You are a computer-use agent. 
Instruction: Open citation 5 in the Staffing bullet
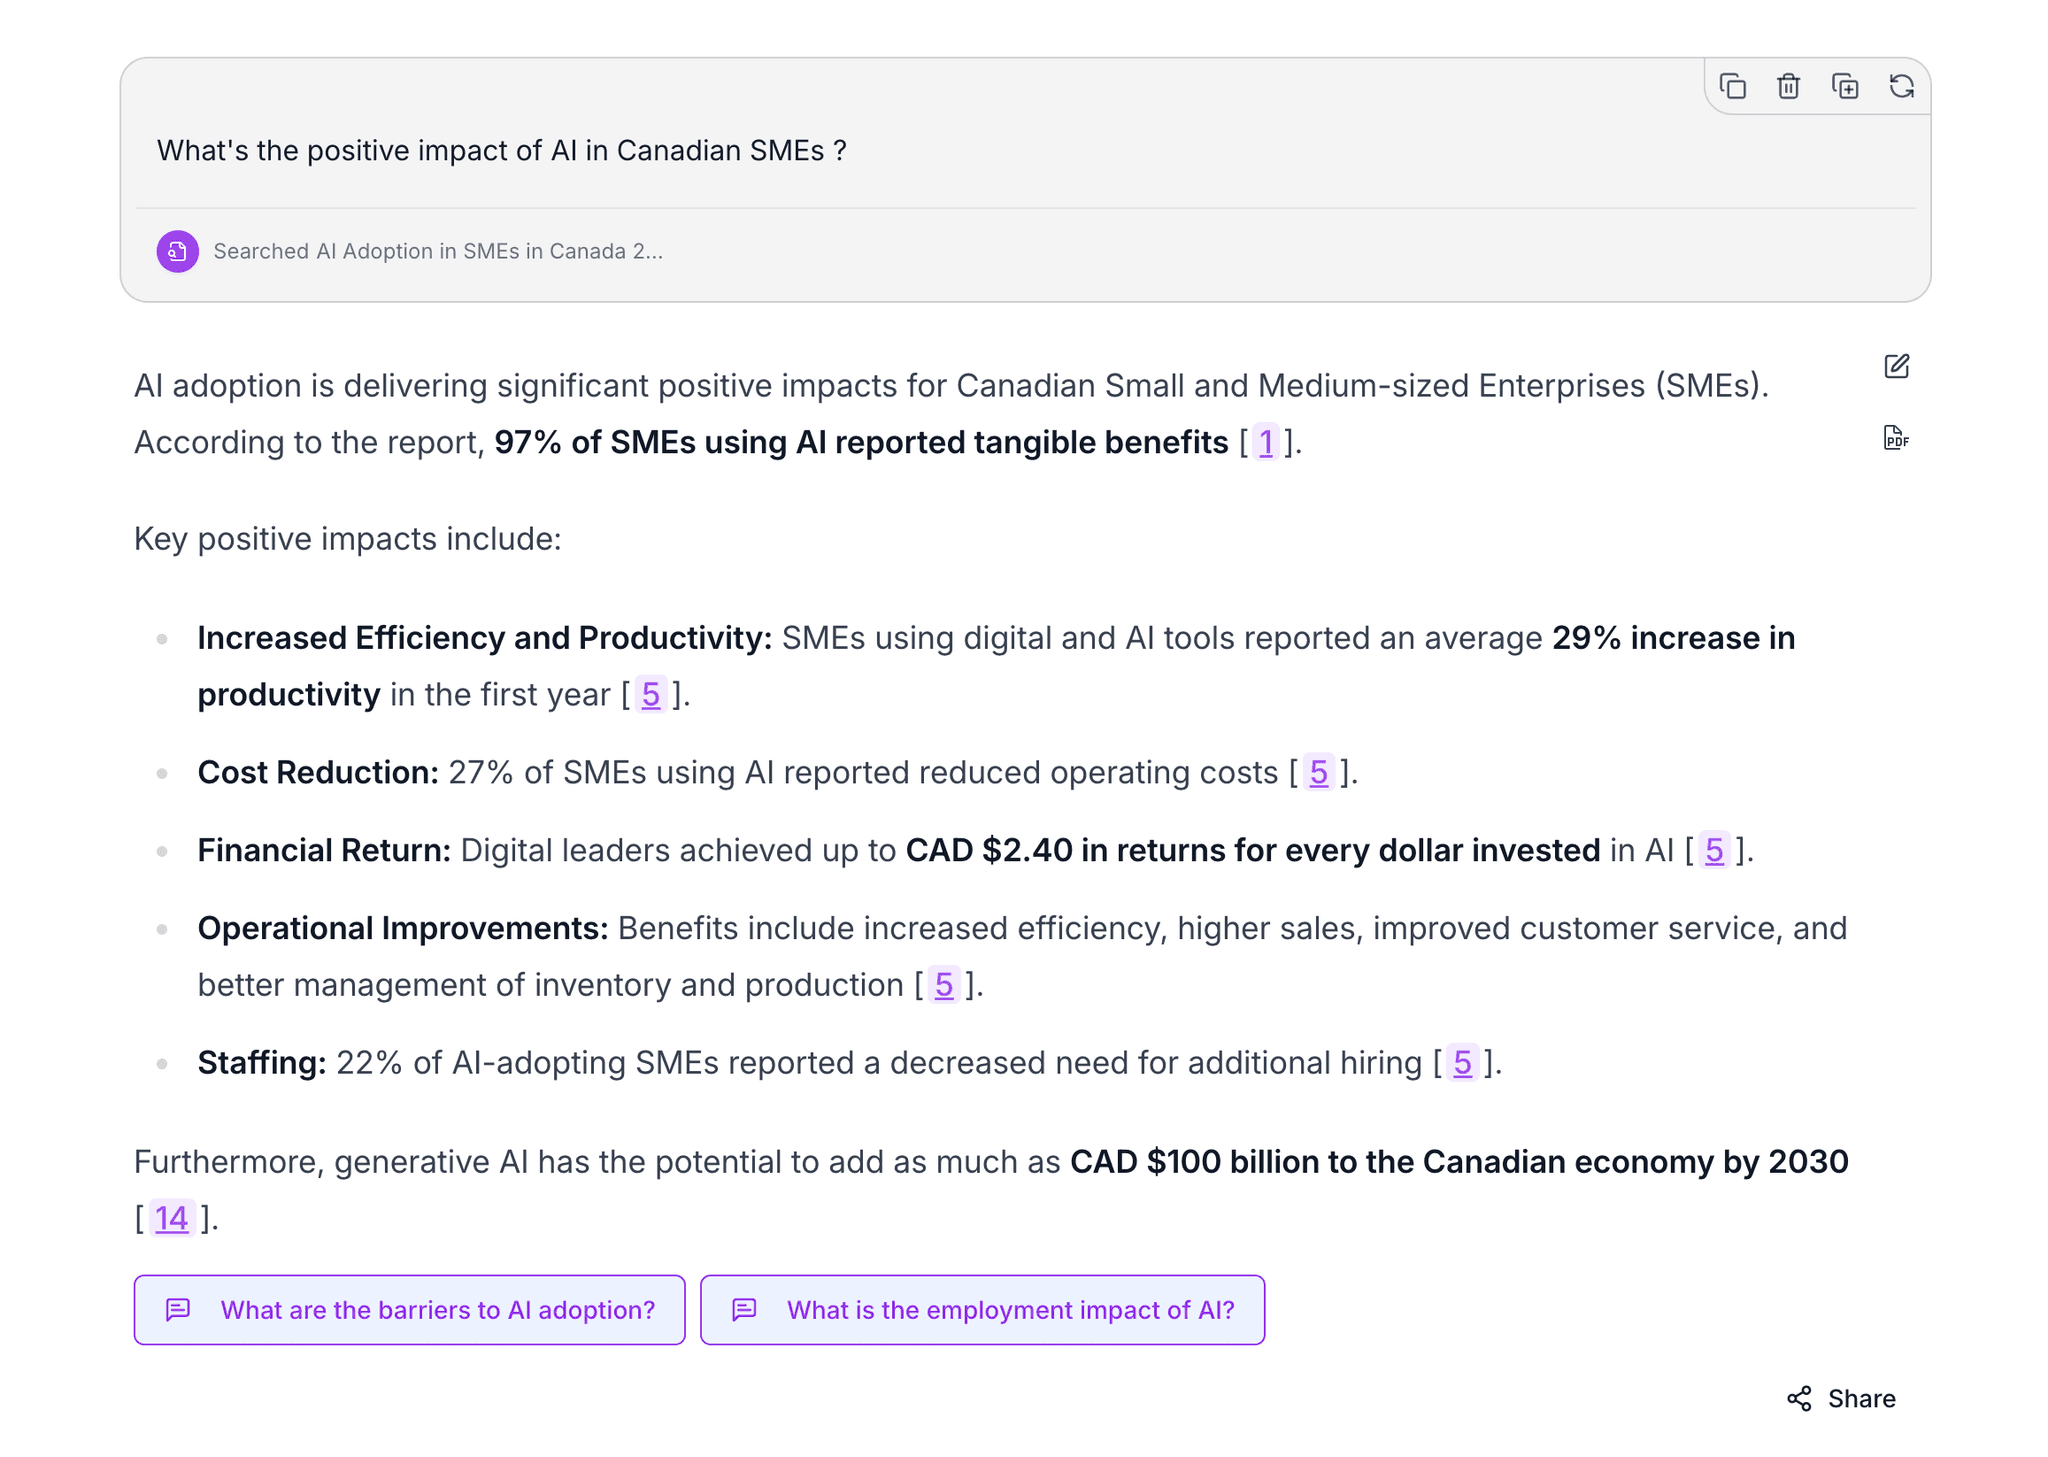[x=1464, y=1063]
